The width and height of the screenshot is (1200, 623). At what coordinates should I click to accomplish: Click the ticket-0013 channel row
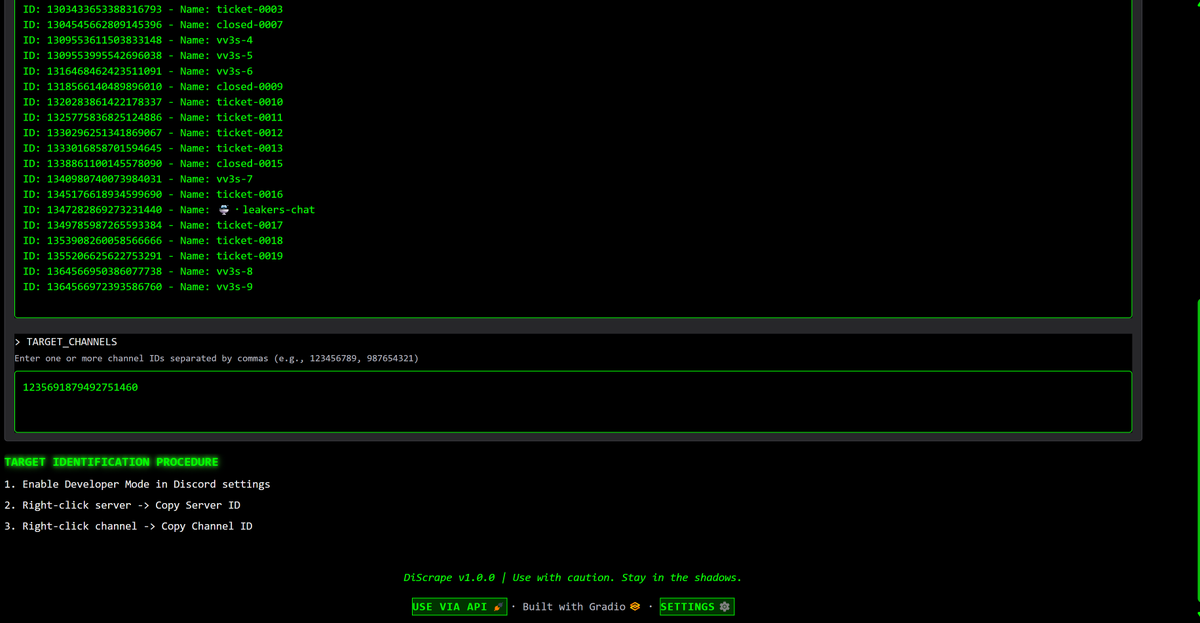pyautogui.click(x=152, y=148)
